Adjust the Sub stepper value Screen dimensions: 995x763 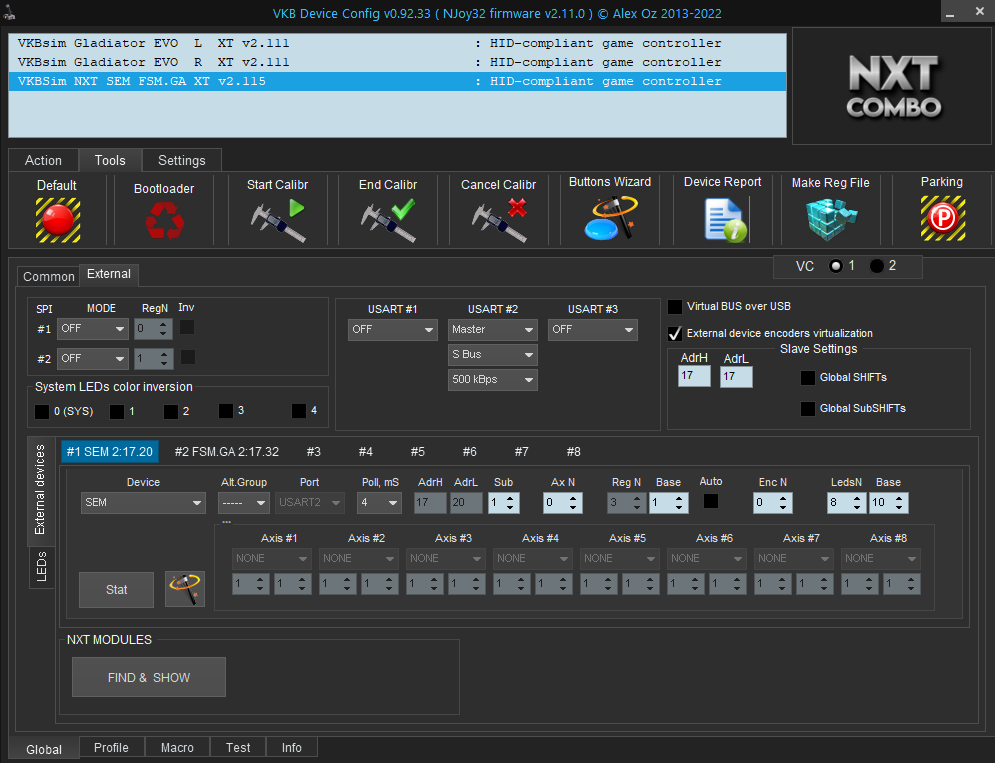coord(504,503)
